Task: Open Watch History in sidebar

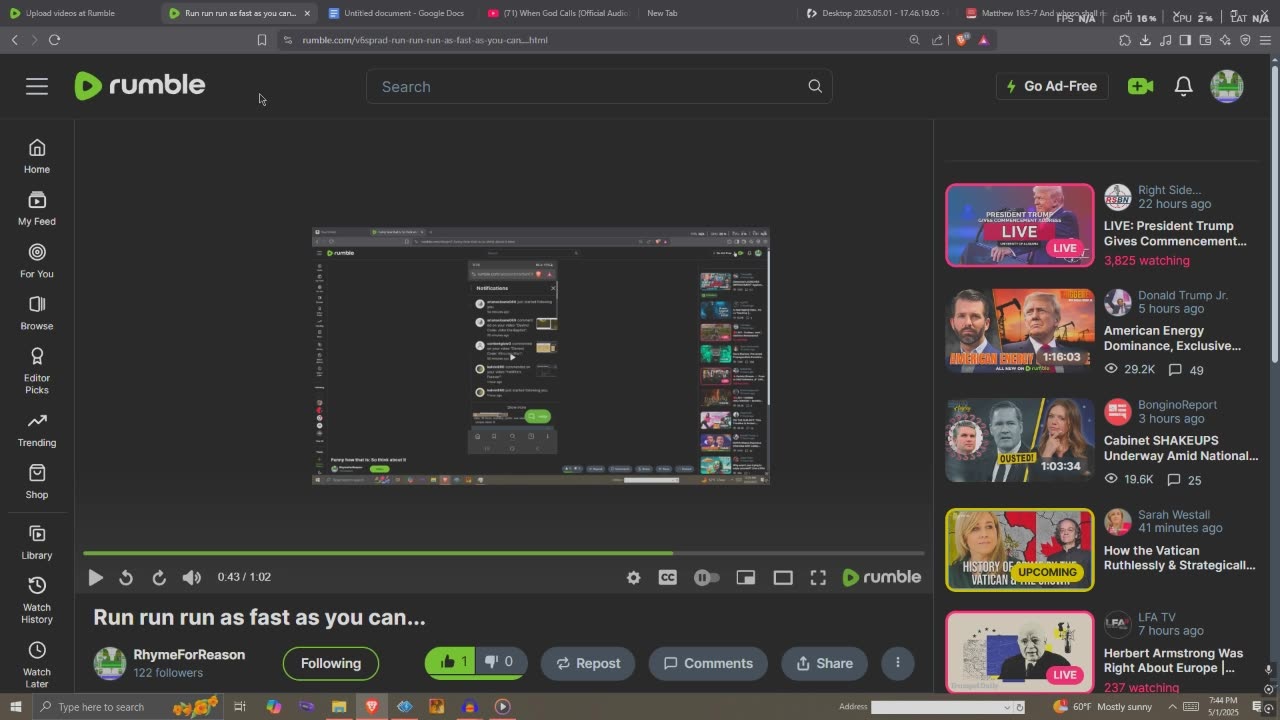Action: pyautogui.click(x=37, y=600)
